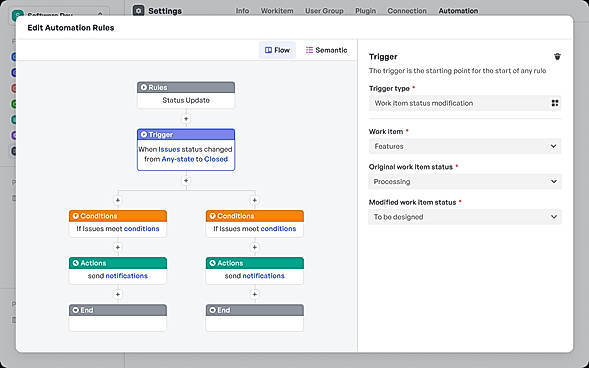
Task: Add step between Rules and Trigger
Action: click(x=186, y=119)
